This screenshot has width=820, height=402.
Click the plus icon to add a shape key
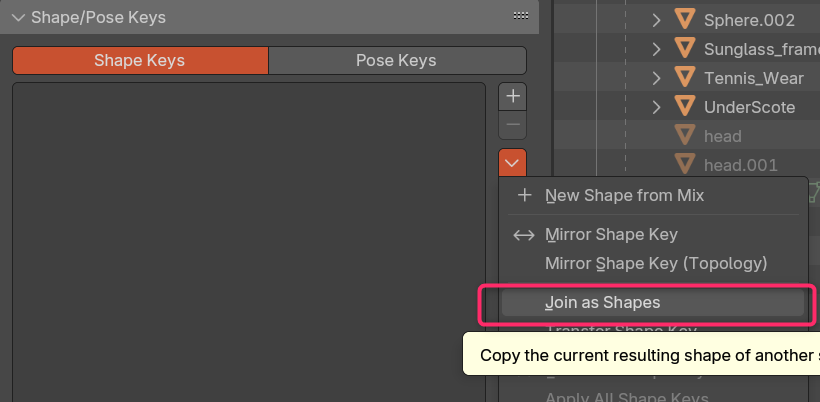coord(512,96)
